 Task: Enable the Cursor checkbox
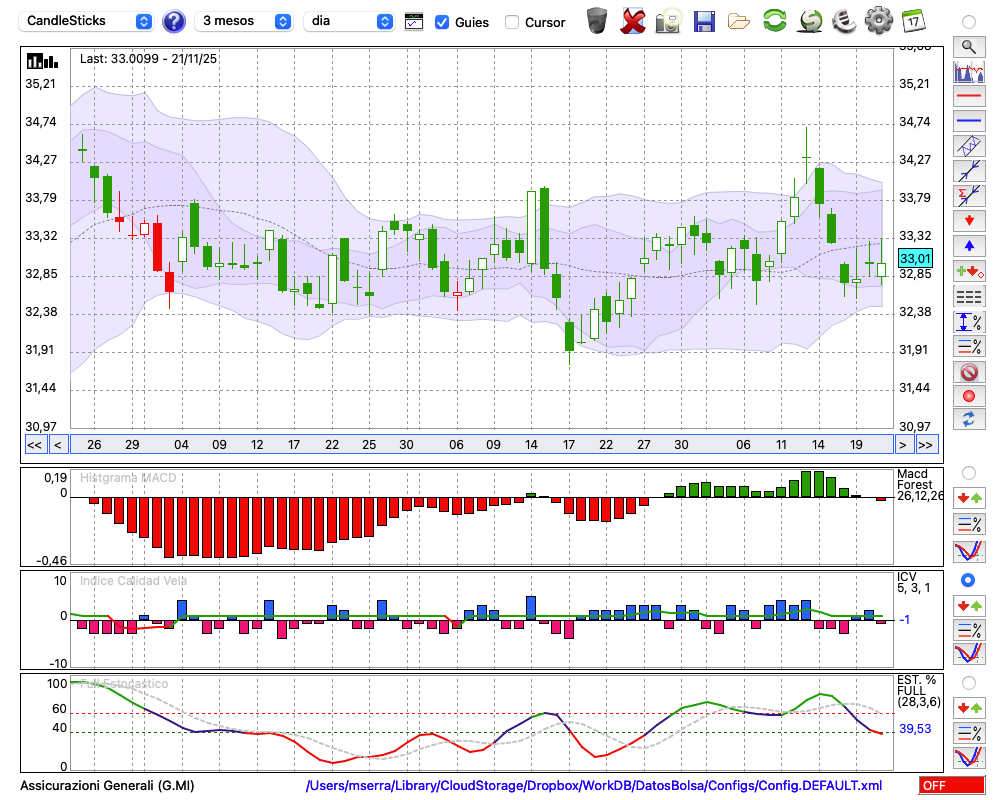(x=512, y=22)
